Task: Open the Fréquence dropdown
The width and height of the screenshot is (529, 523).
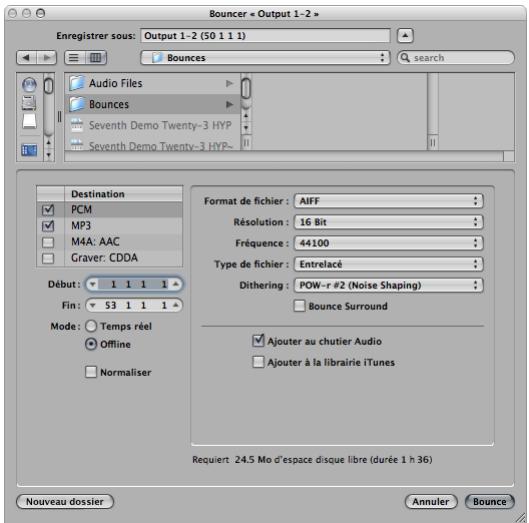Action: click(x=388, y=243)
